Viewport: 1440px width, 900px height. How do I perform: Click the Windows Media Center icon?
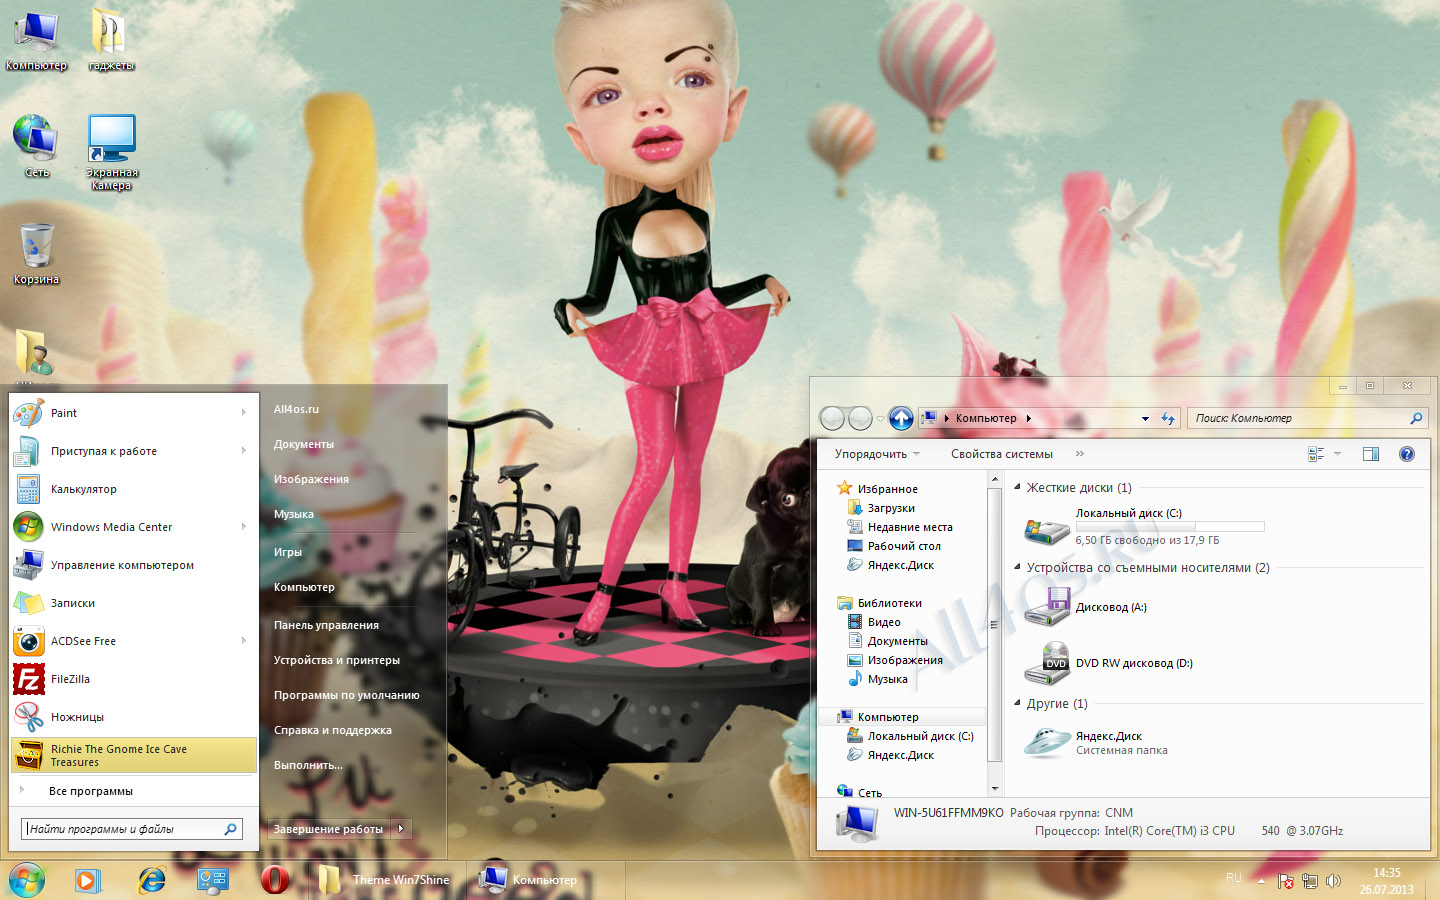tap(29, 527)
